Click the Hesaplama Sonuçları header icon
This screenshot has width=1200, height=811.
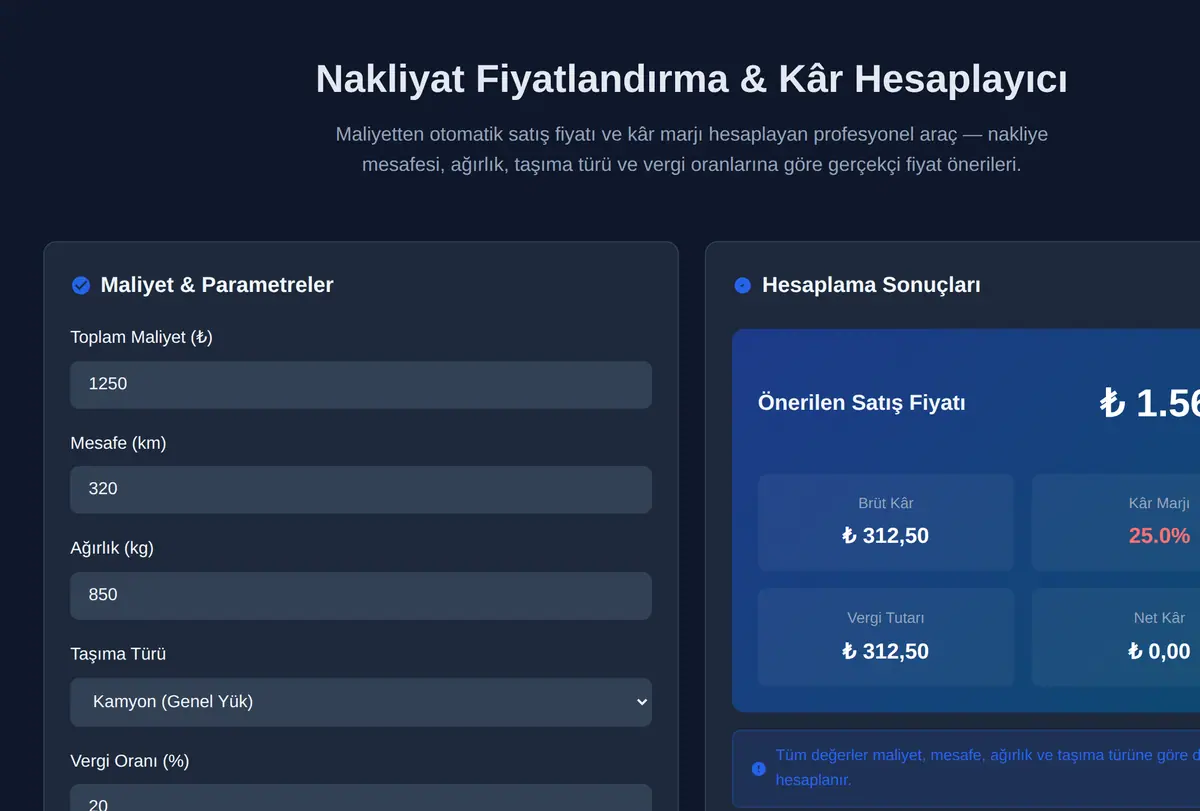coord(742,286)
